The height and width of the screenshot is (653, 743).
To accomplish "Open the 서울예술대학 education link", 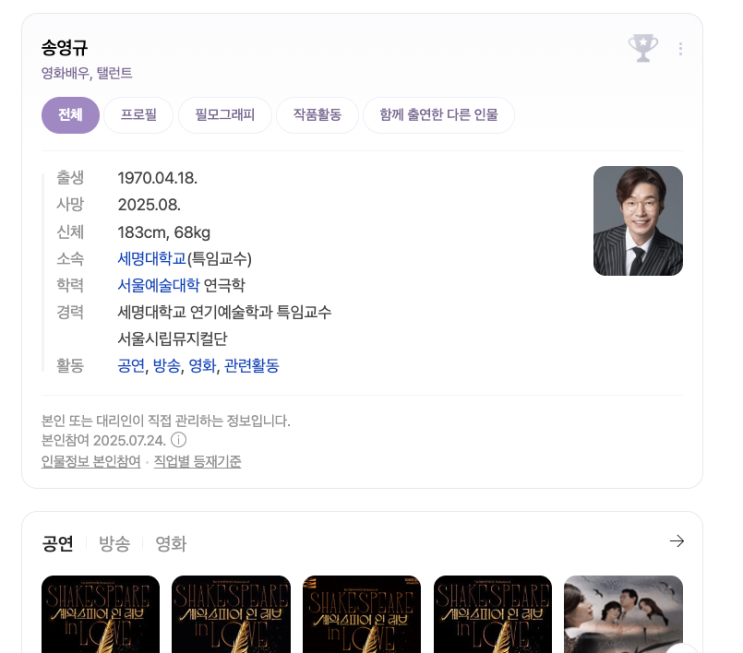I will pos(158,285).
